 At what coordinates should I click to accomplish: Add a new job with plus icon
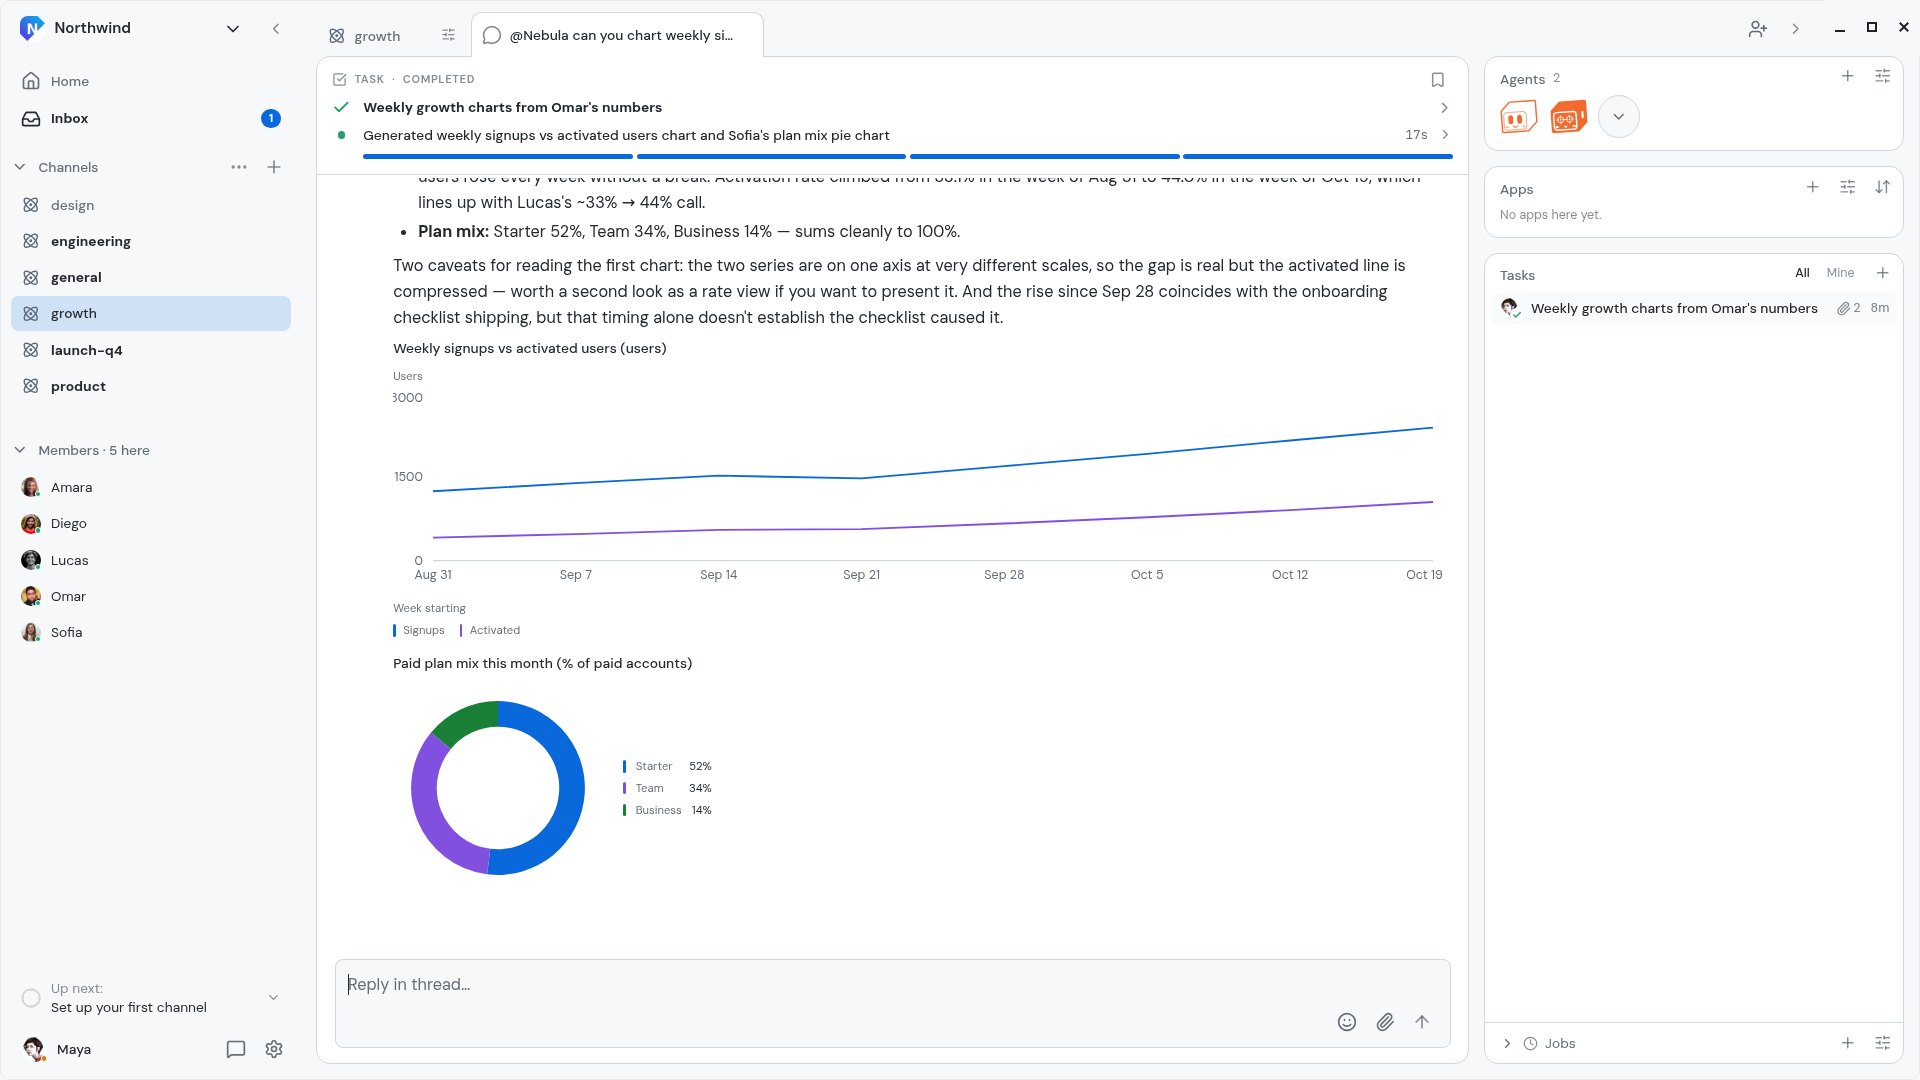click(1847, 1043)
